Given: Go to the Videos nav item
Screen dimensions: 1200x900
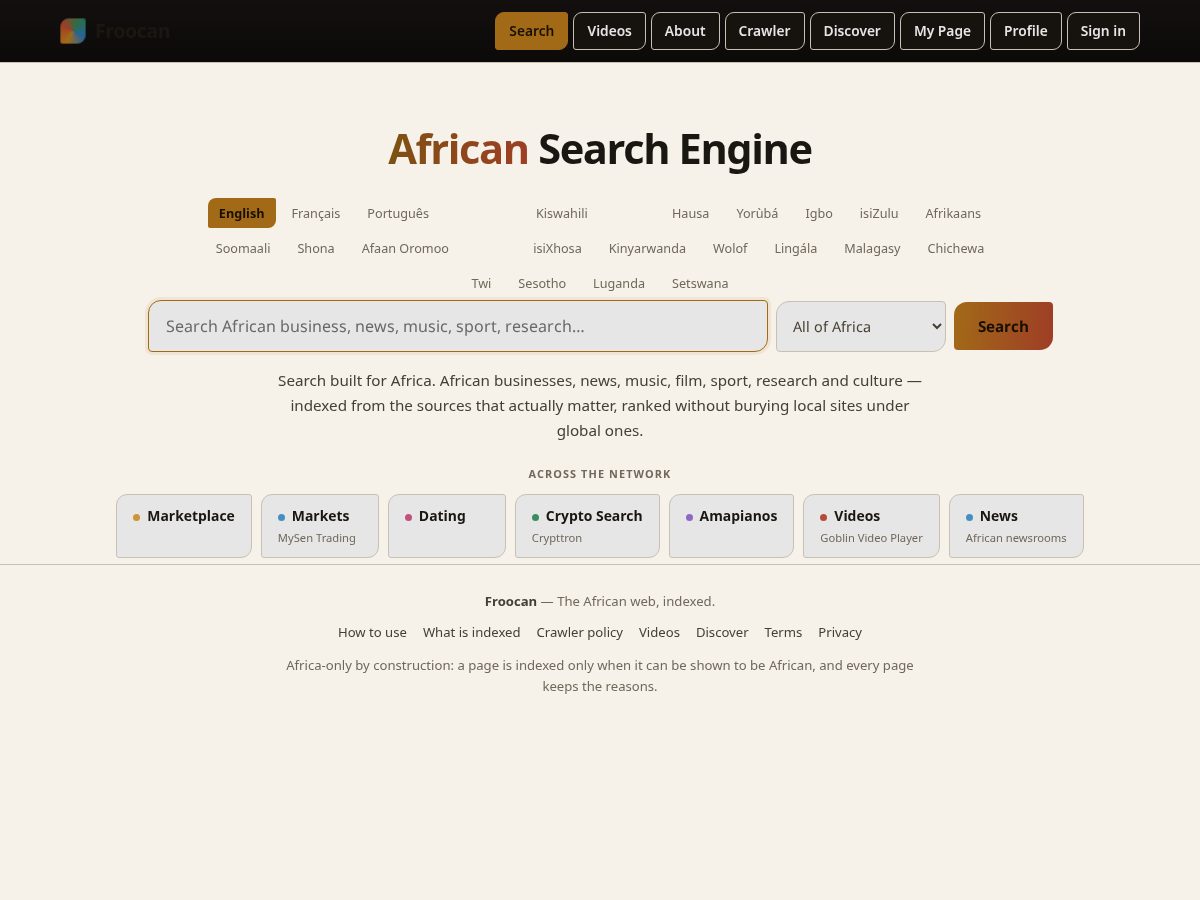Looking at the screenshot, I should [x=609, y=31].
